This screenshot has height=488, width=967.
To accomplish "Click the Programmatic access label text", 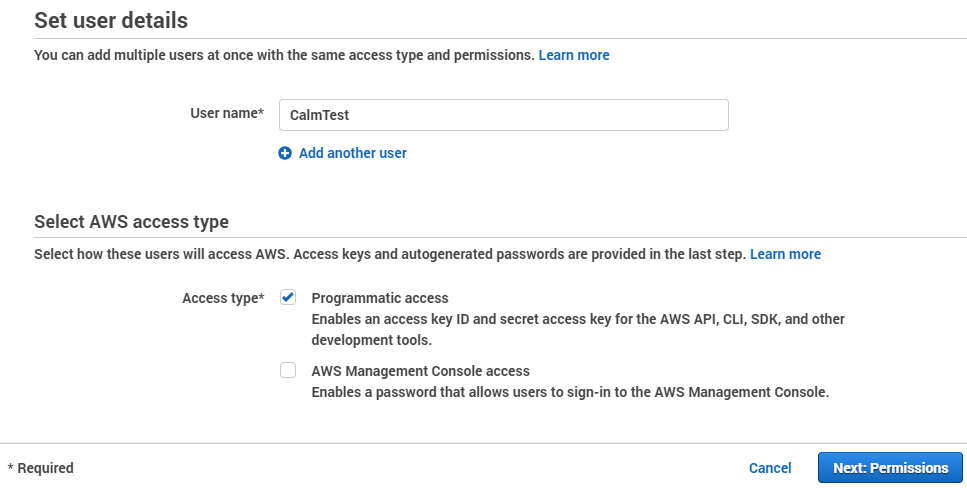I will [x=380, y=298].
